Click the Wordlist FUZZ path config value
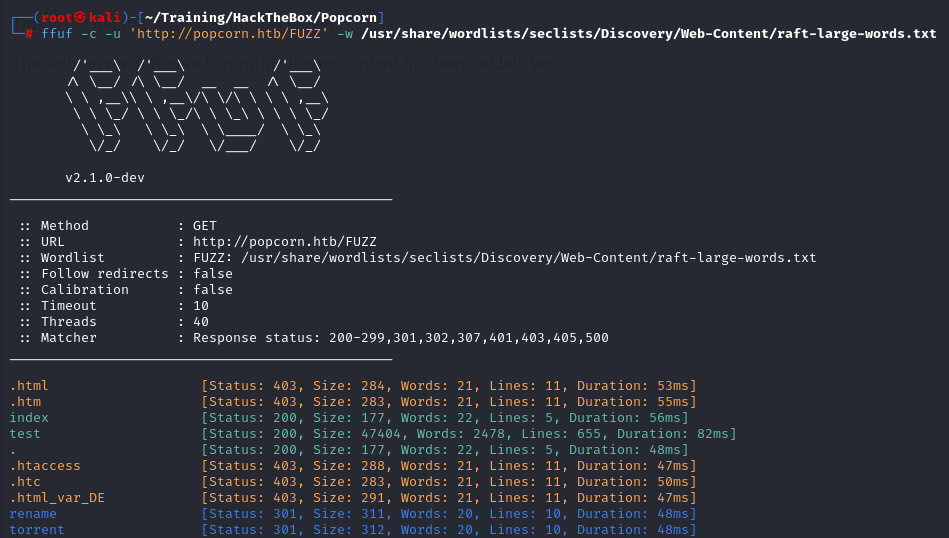 pos(504,258)
